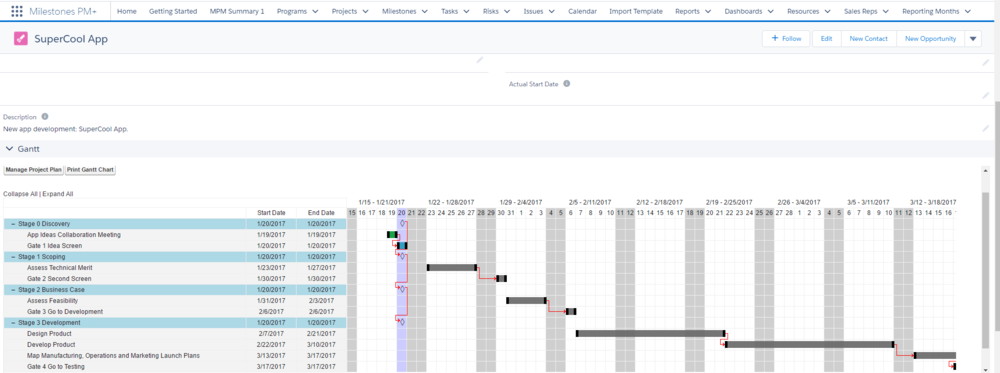1000x373 pixels.
Task: Open the Programs tab dropdown arrow
Action: coord(315,11)
